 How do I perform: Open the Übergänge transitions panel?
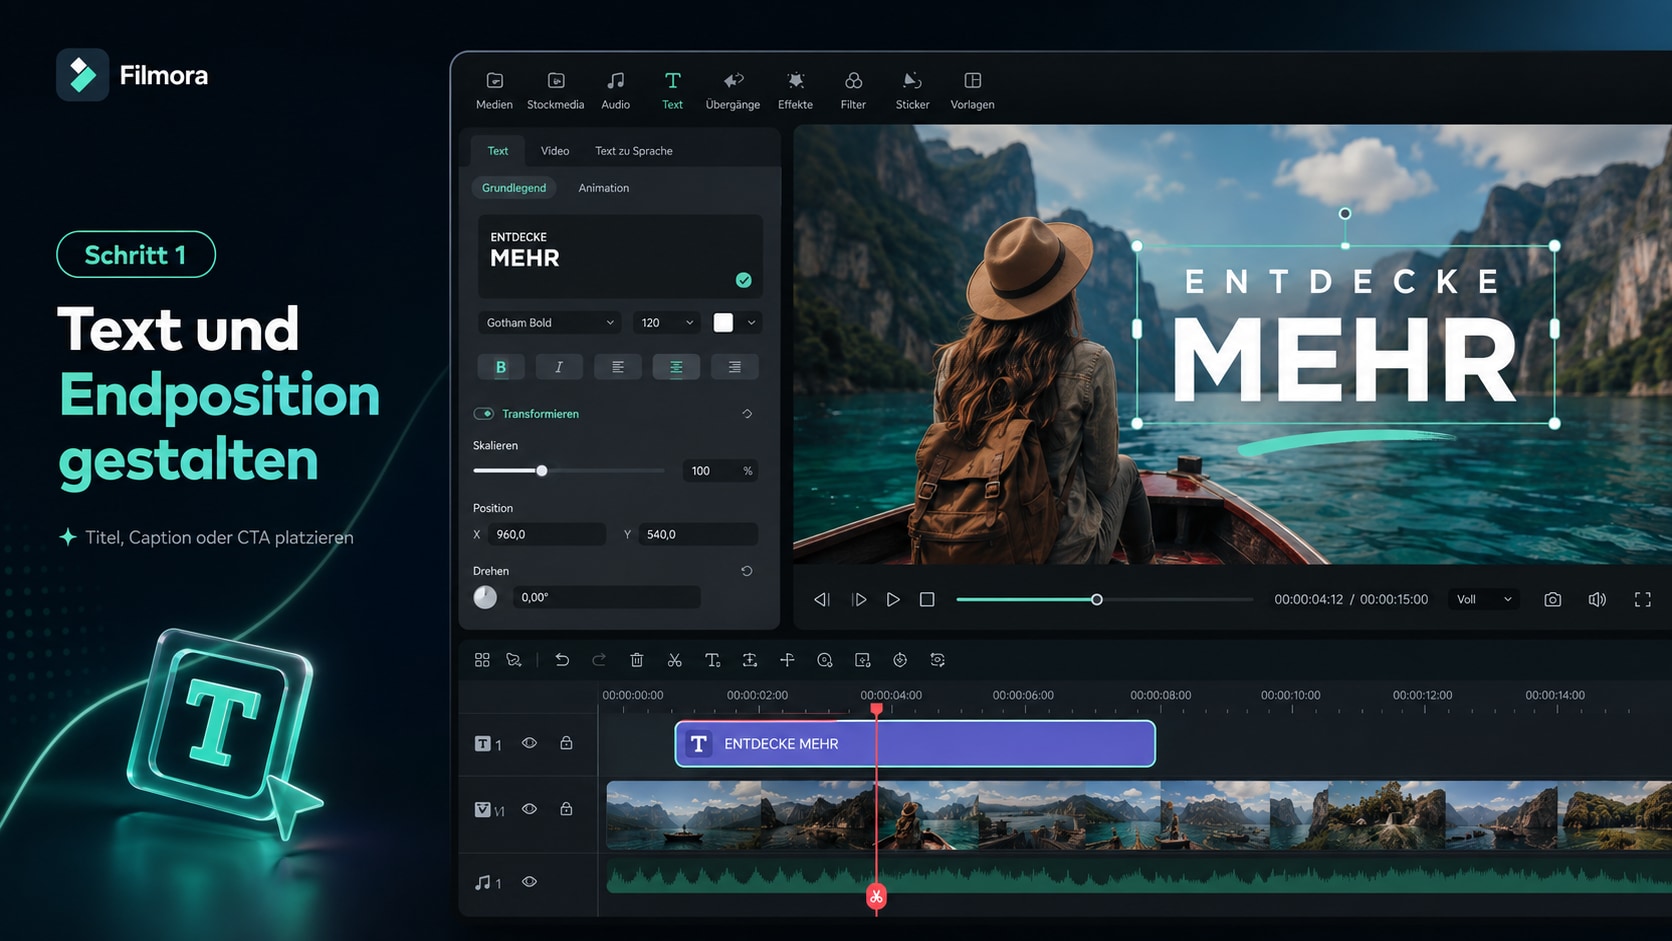pos(733,90)
